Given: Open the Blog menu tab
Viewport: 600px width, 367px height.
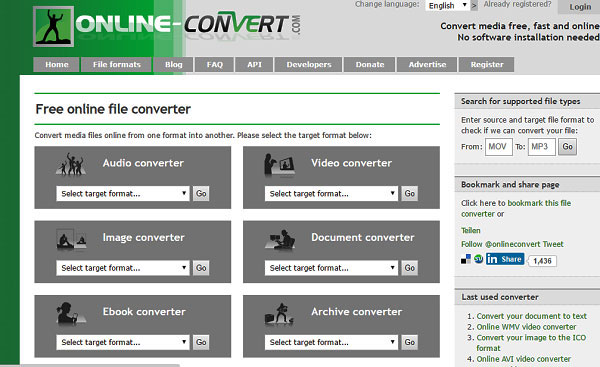Looking at the screenshot, I should coord(173,65).
